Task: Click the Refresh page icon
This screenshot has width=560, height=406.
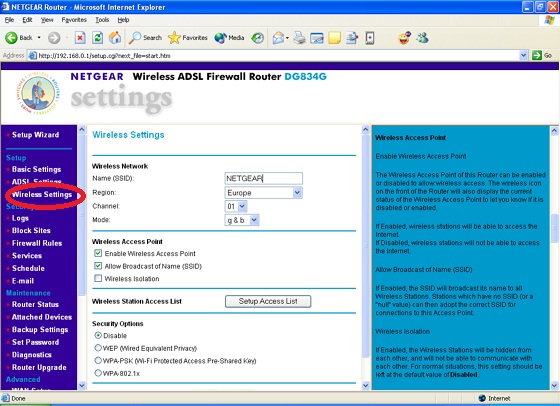Action: pyautogui.click(x=98, y=37)
